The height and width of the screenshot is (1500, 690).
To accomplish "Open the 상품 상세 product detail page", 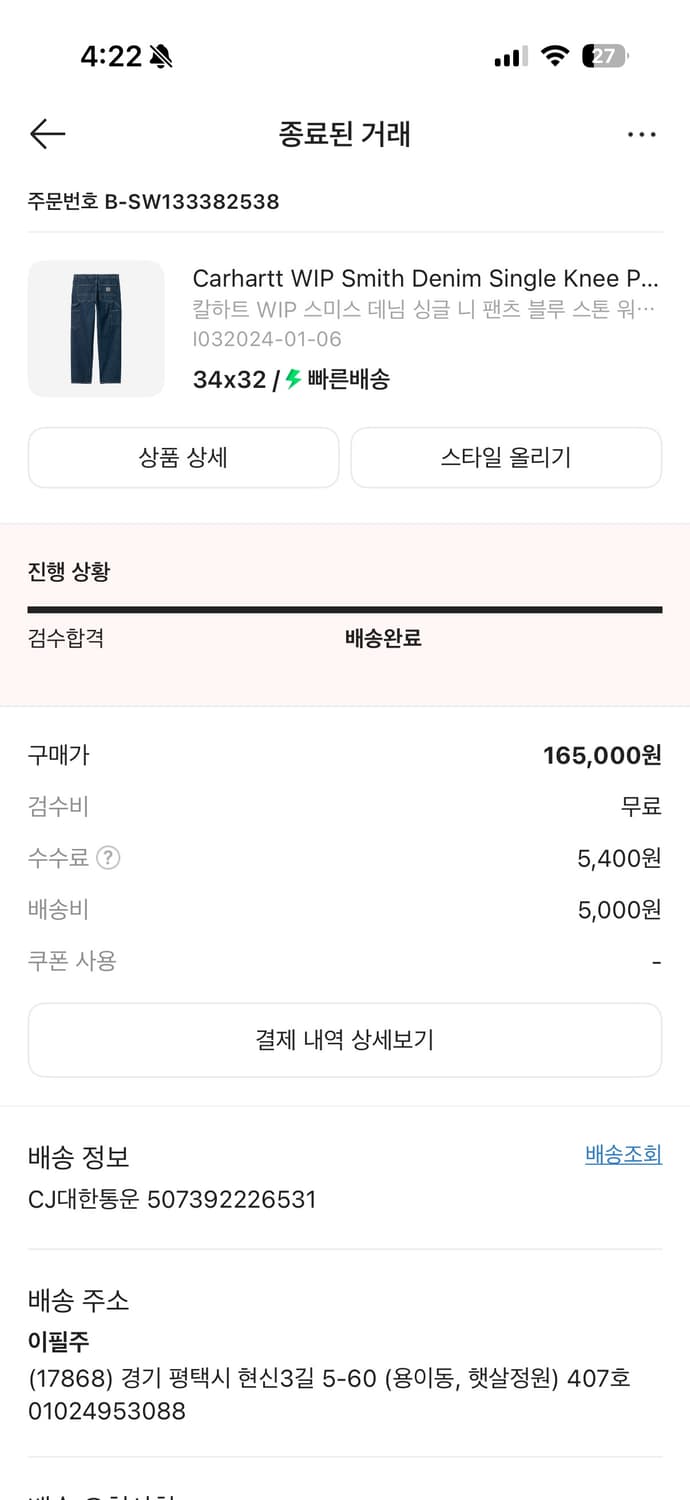I will [x=184, y=457].
